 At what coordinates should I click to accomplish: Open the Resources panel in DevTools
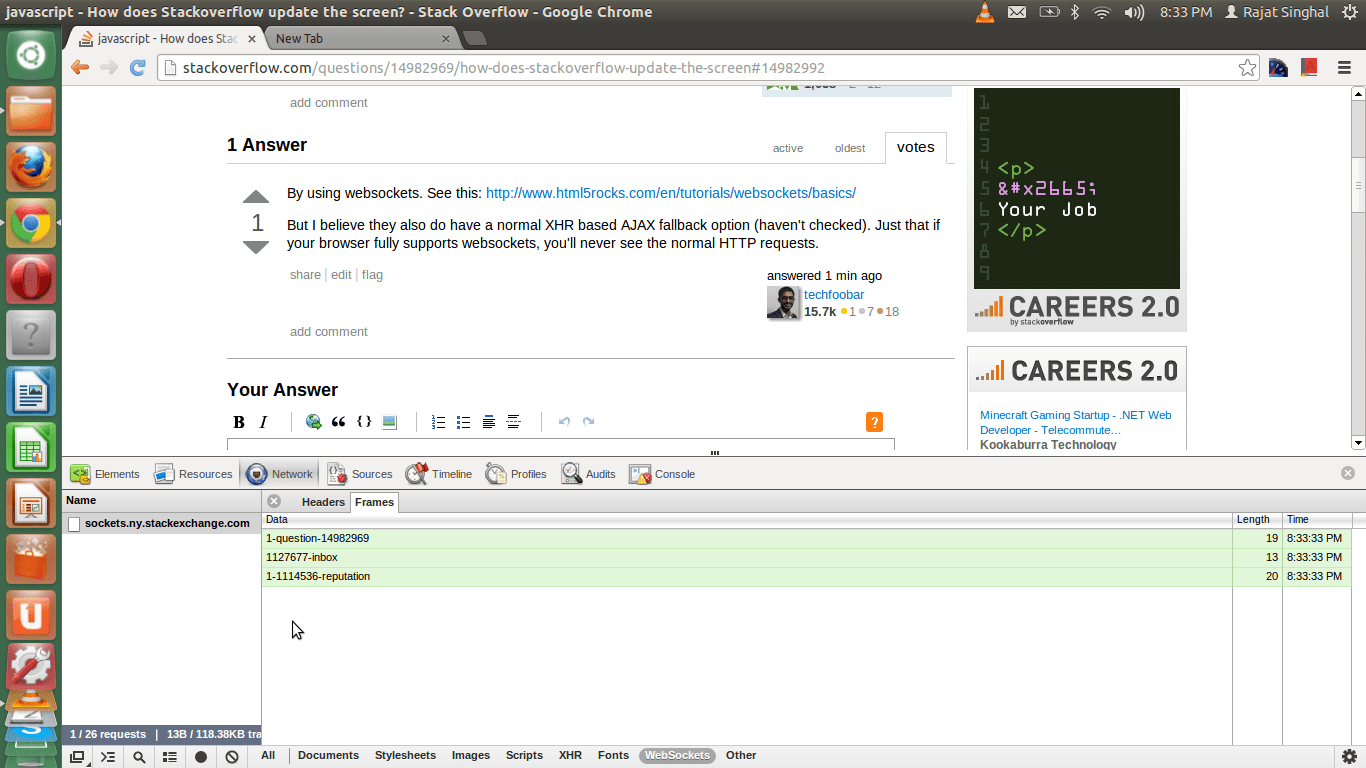pos(192,474)
